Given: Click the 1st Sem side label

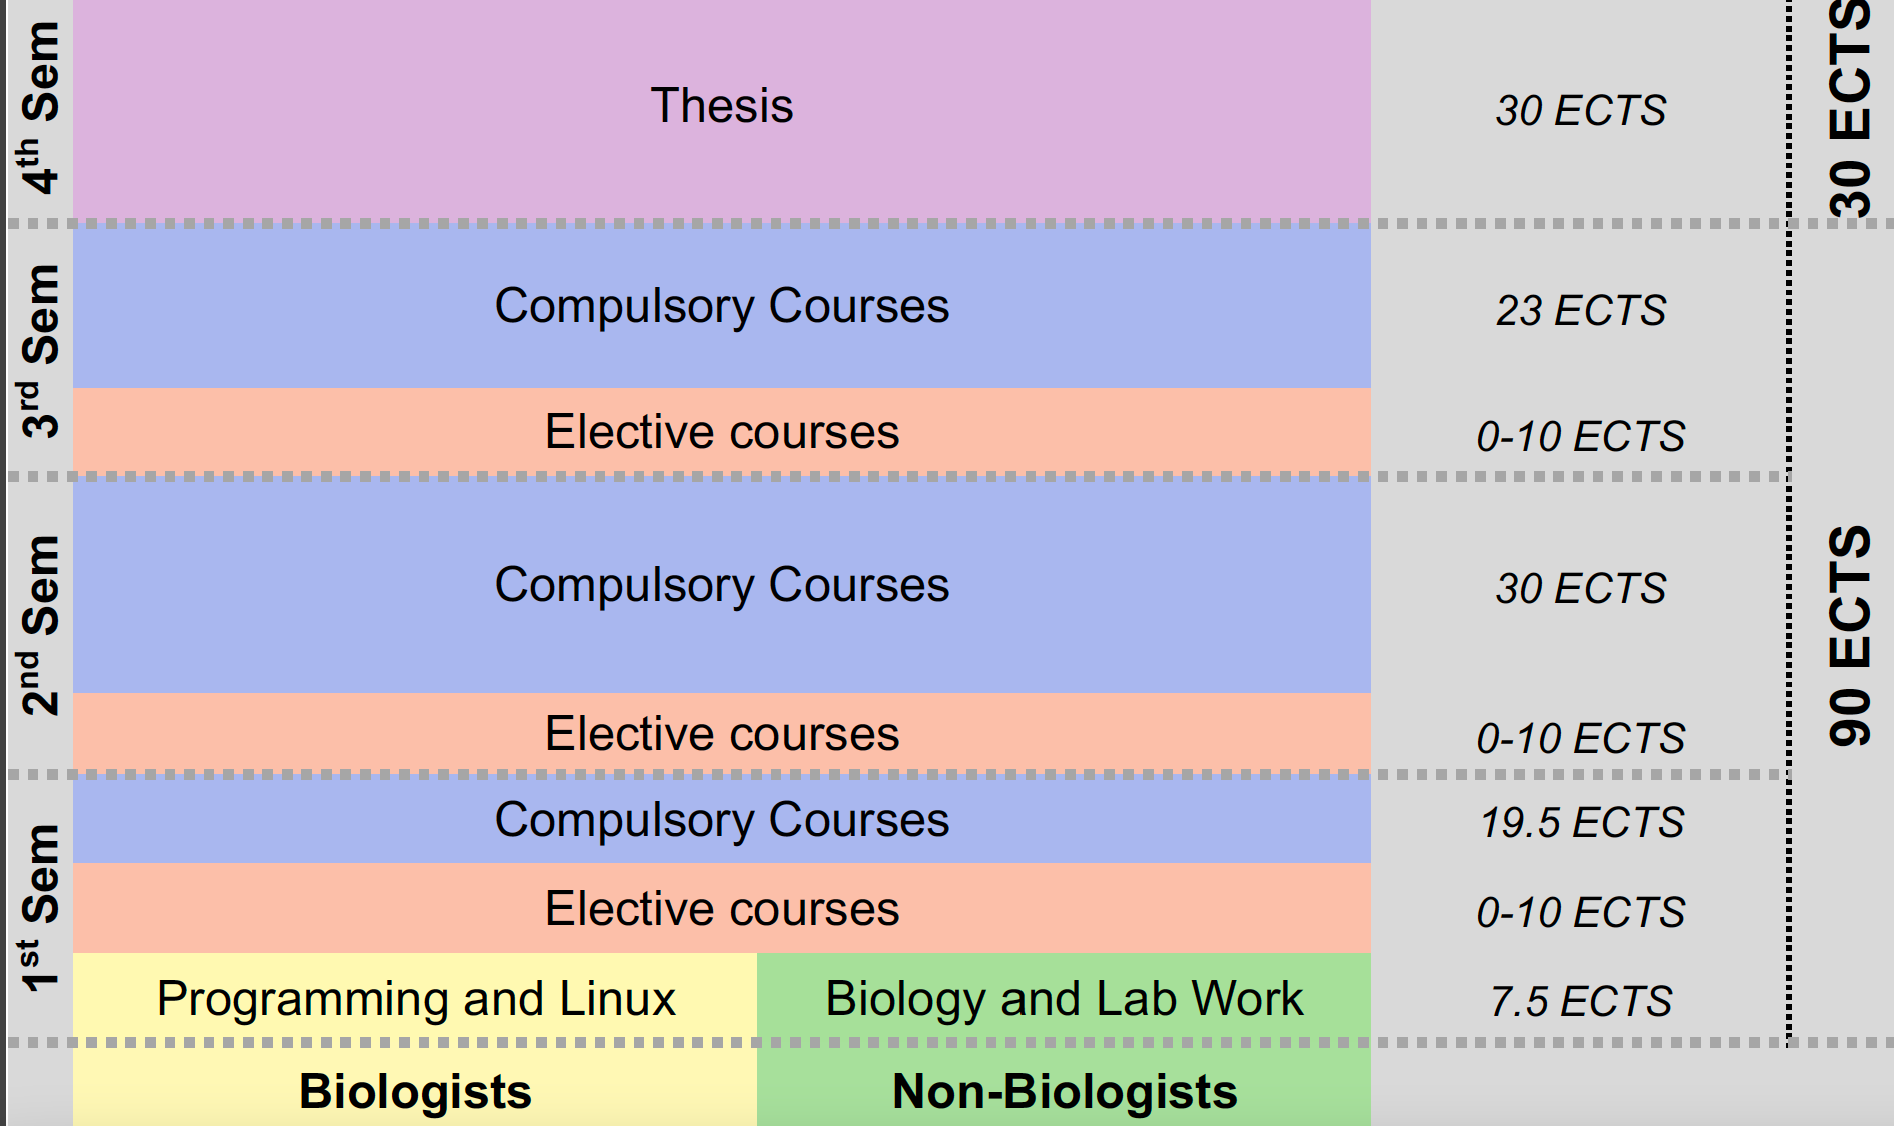Looking at the screenshot, I should click(x=40, y=908).
